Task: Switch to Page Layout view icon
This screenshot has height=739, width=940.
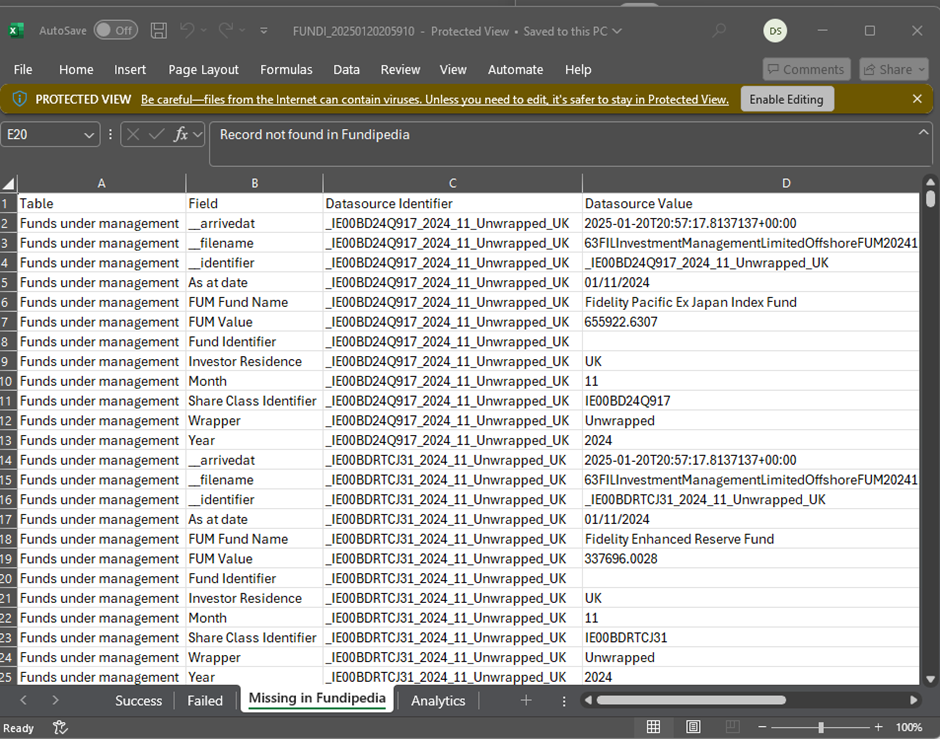Action: pos(691,727)
